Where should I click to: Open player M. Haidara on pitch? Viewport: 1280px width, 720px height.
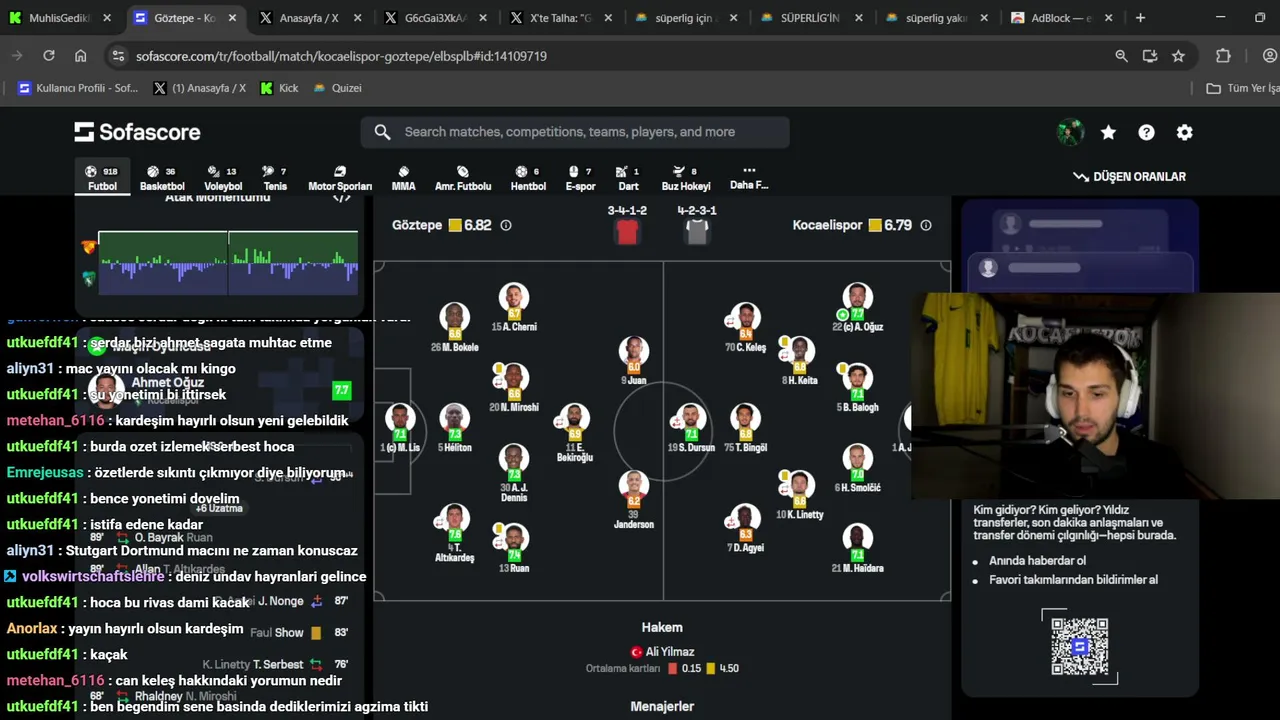pos(857,547)
